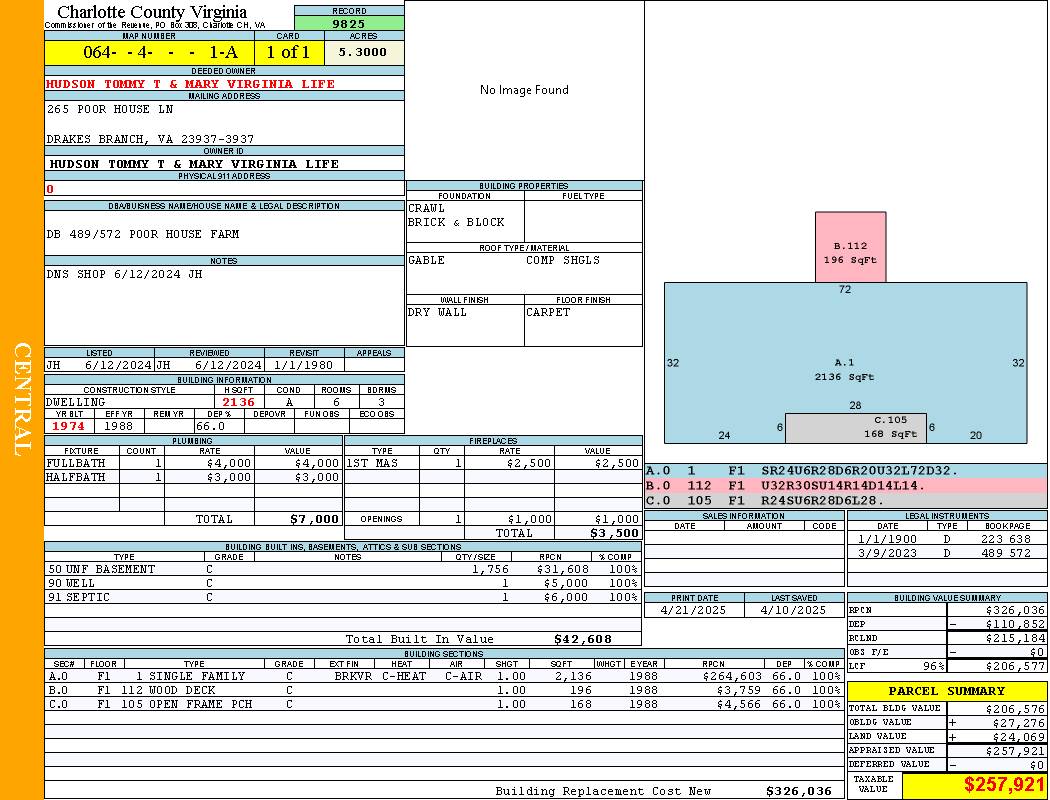Select the HALFBATH plumbing fixture row
The image size is (1050, 800).
coord(194,477)
